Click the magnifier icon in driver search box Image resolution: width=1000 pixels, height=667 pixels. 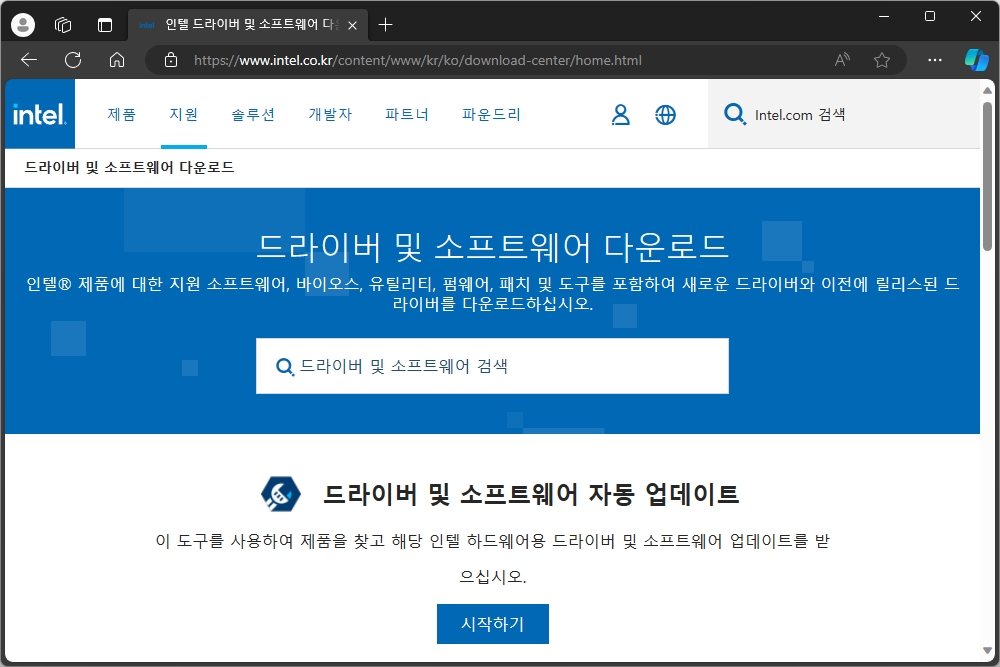tap(284, 367)
